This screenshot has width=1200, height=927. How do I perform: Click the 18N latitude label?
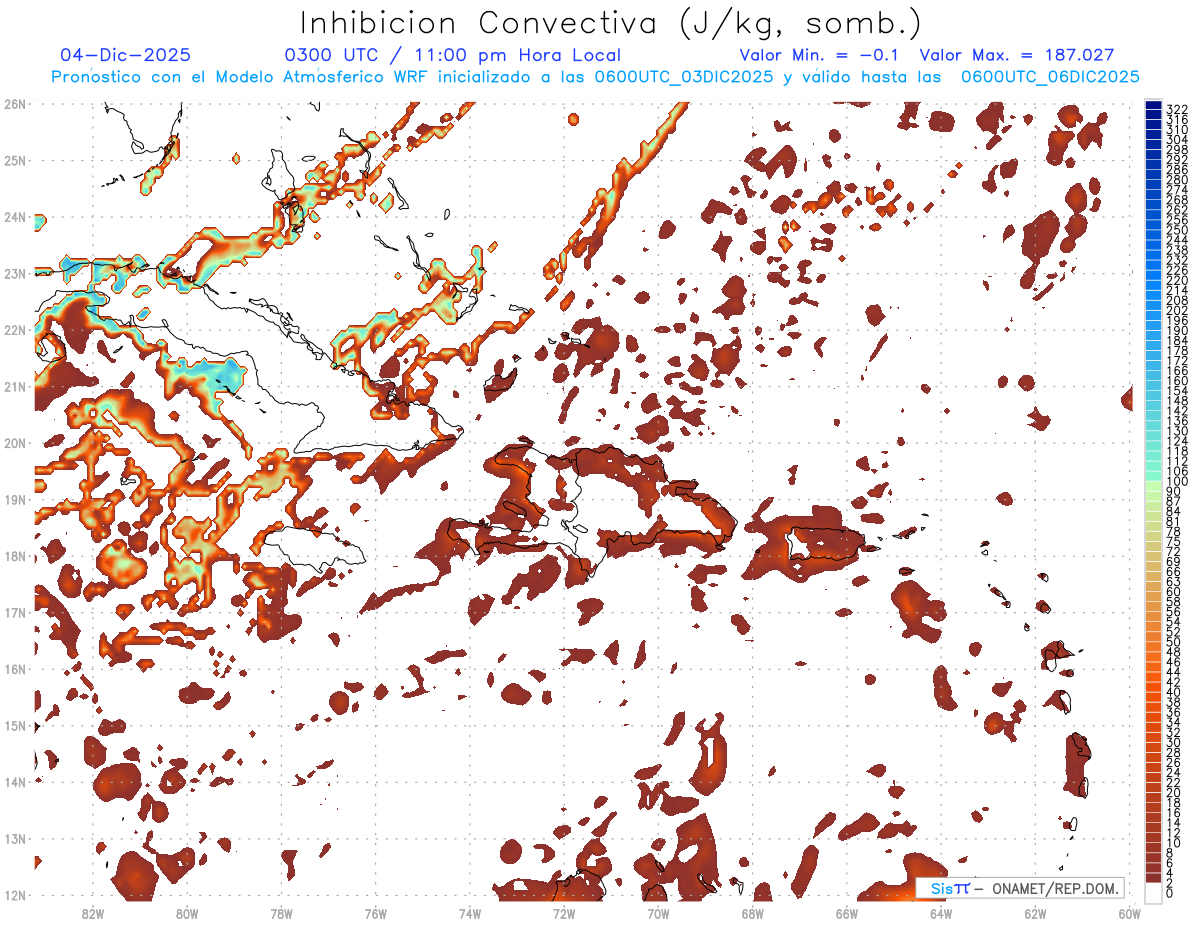coord(15,556)
